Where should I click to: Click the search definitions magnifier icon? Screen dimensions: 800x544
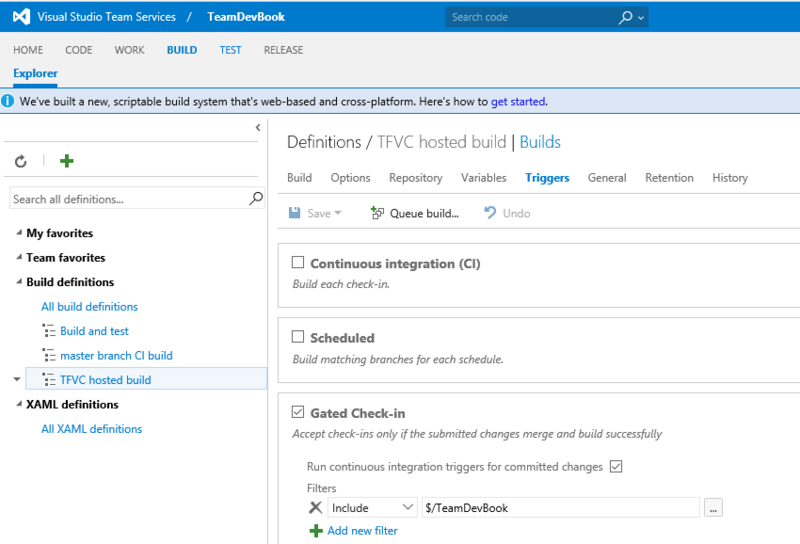(x=256, y=198)
